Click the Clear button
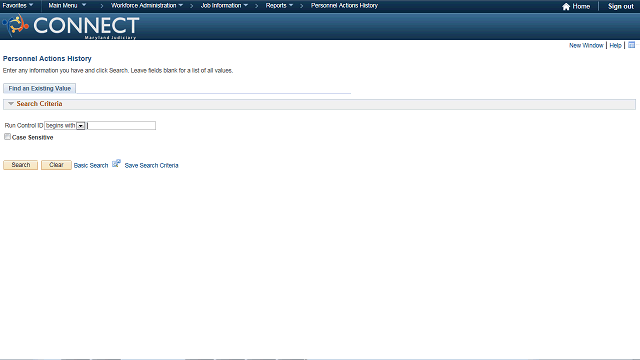This screenshot has height=360, width=640. pyautogui.click(x=56, y=165)
